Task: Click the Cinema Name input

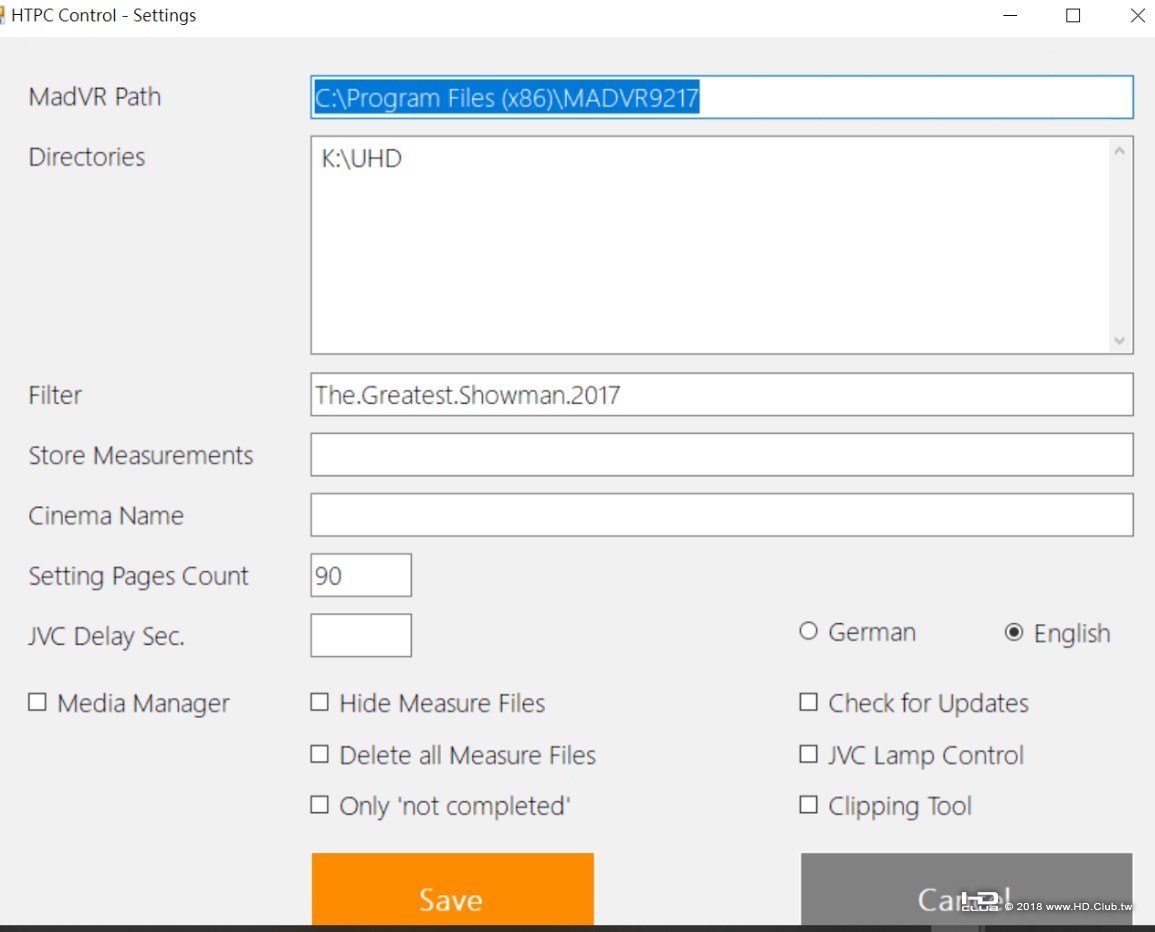Action: pos(722,515)
